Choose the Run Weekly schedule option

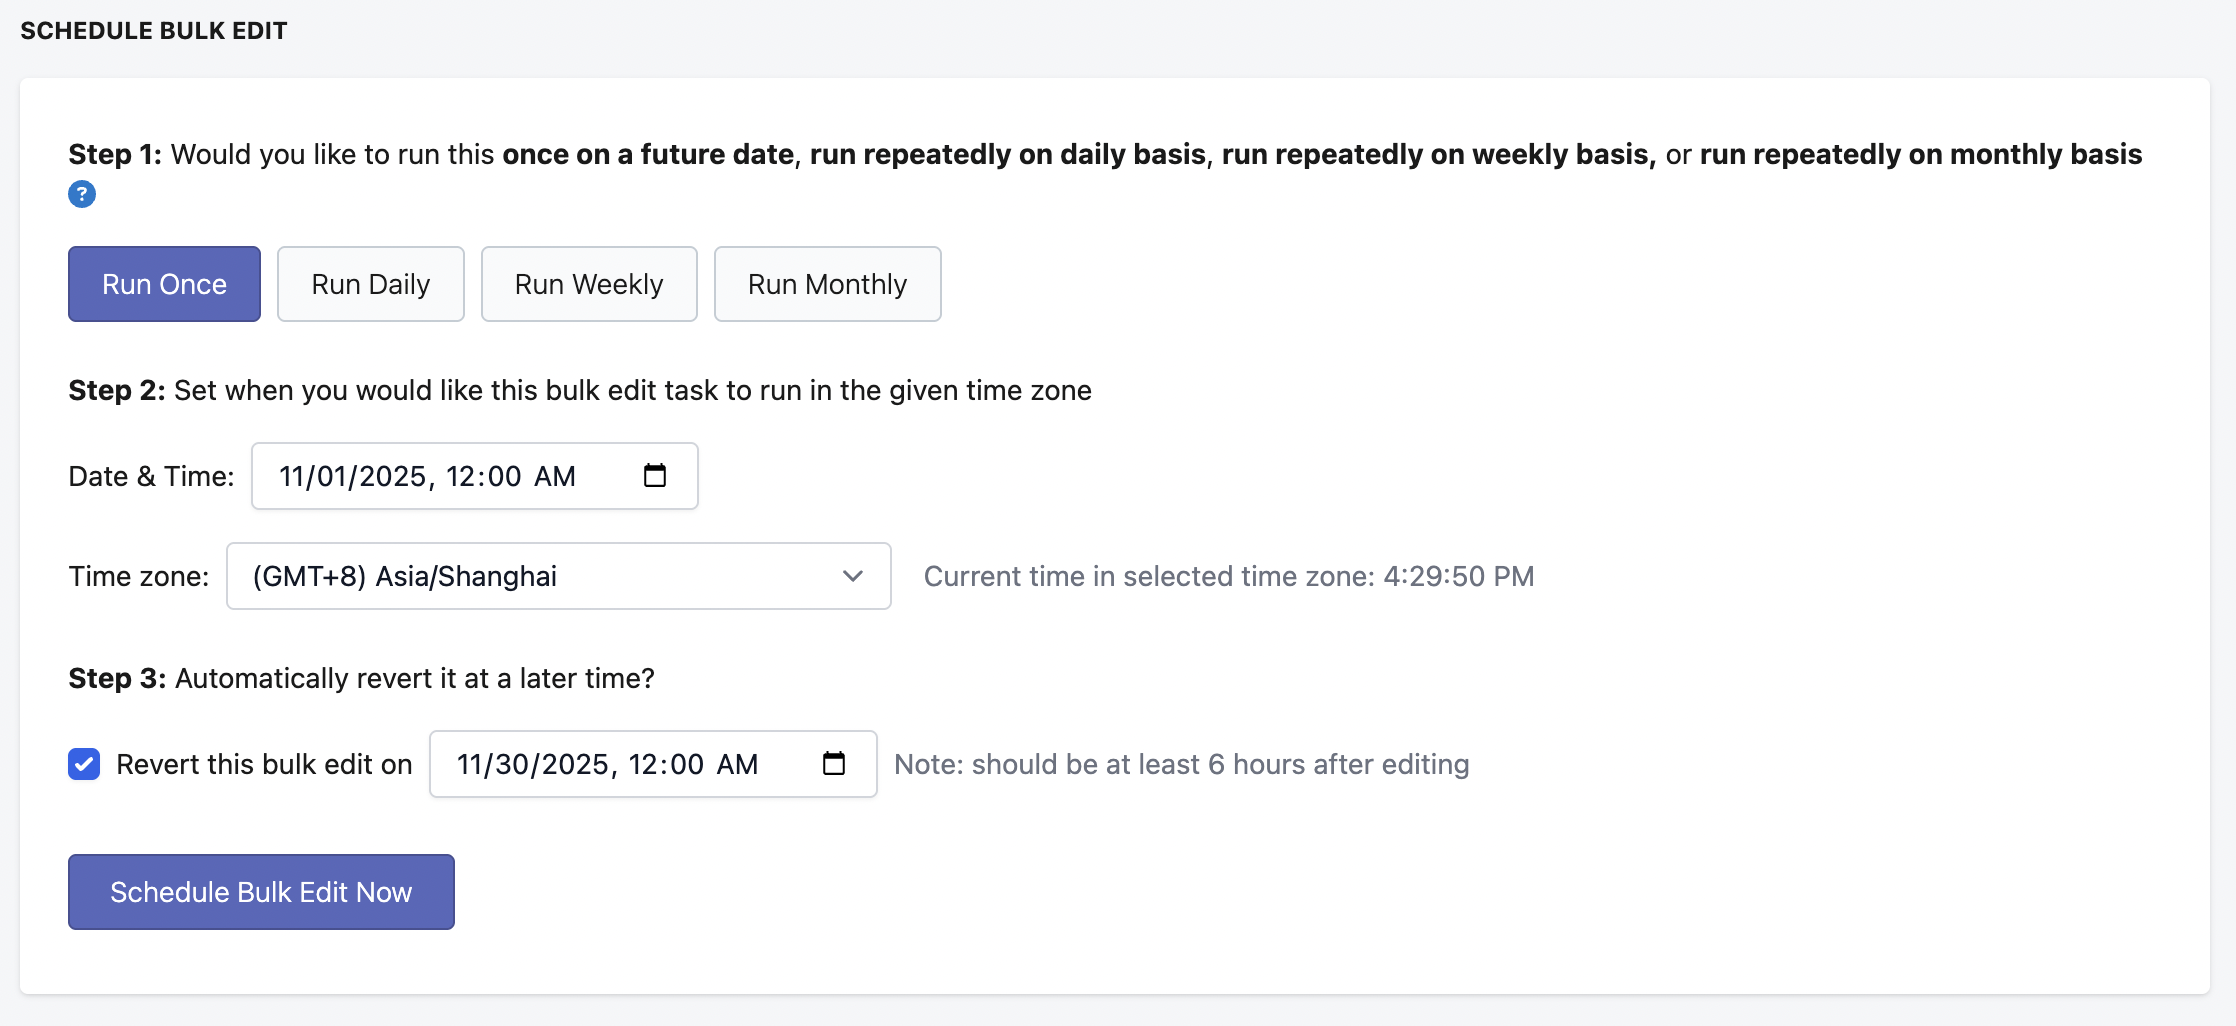pyautogui.click(x=589, y=284)
